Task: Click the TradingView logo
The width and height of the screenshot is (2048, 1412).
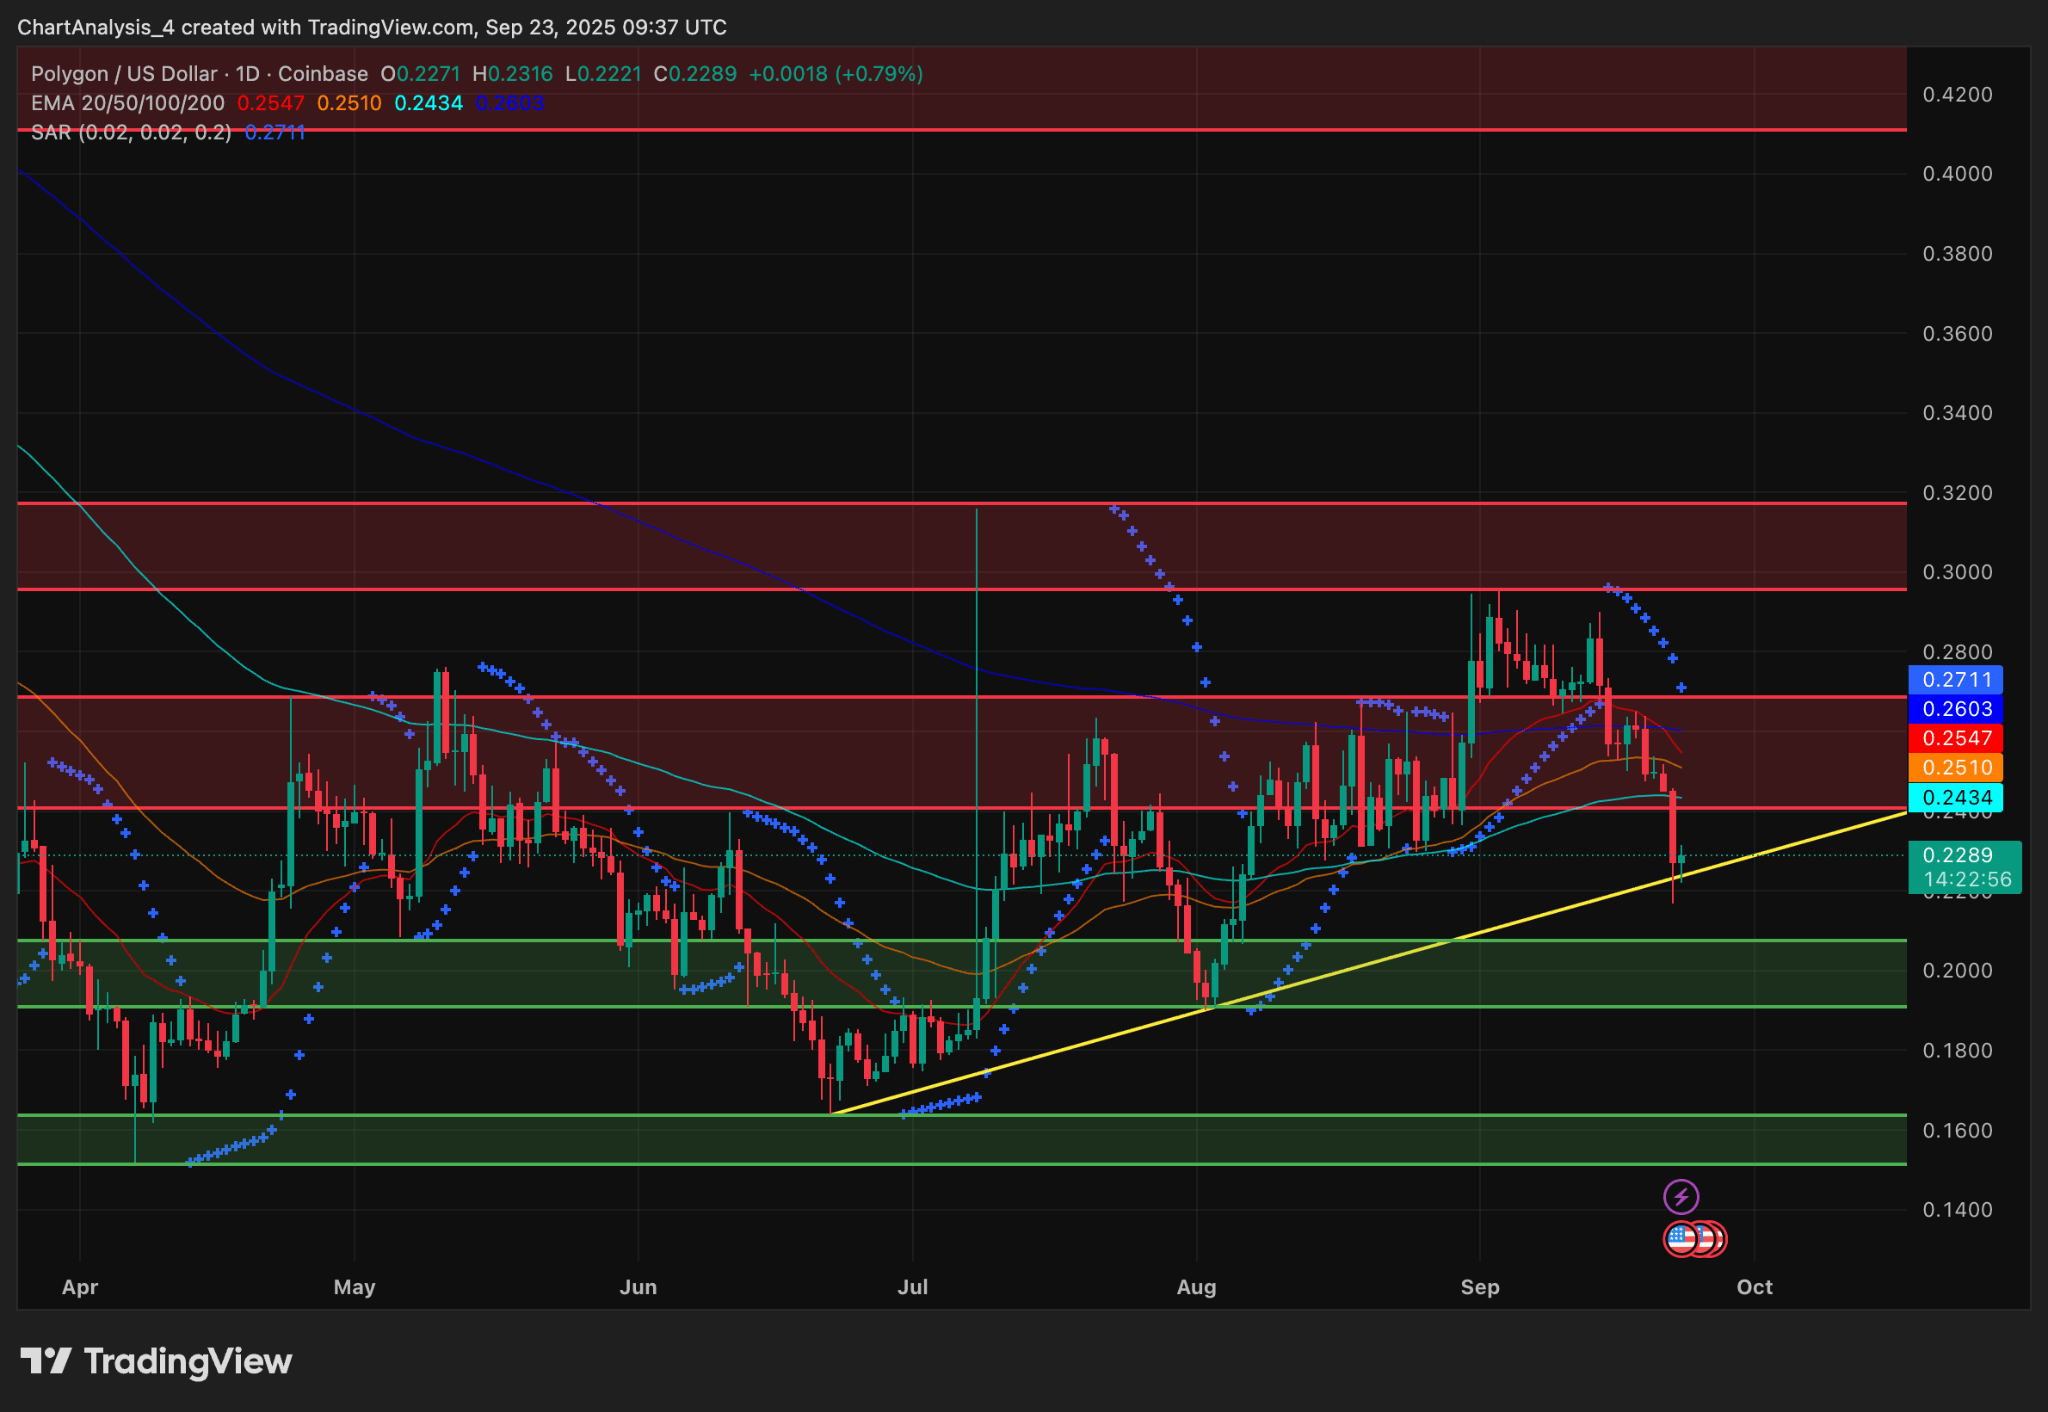Action: 155,1360
